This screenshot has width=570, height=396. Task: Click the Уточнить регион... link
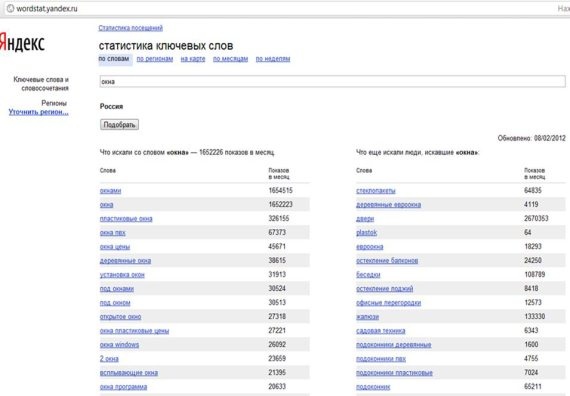(x=39, y=112)
